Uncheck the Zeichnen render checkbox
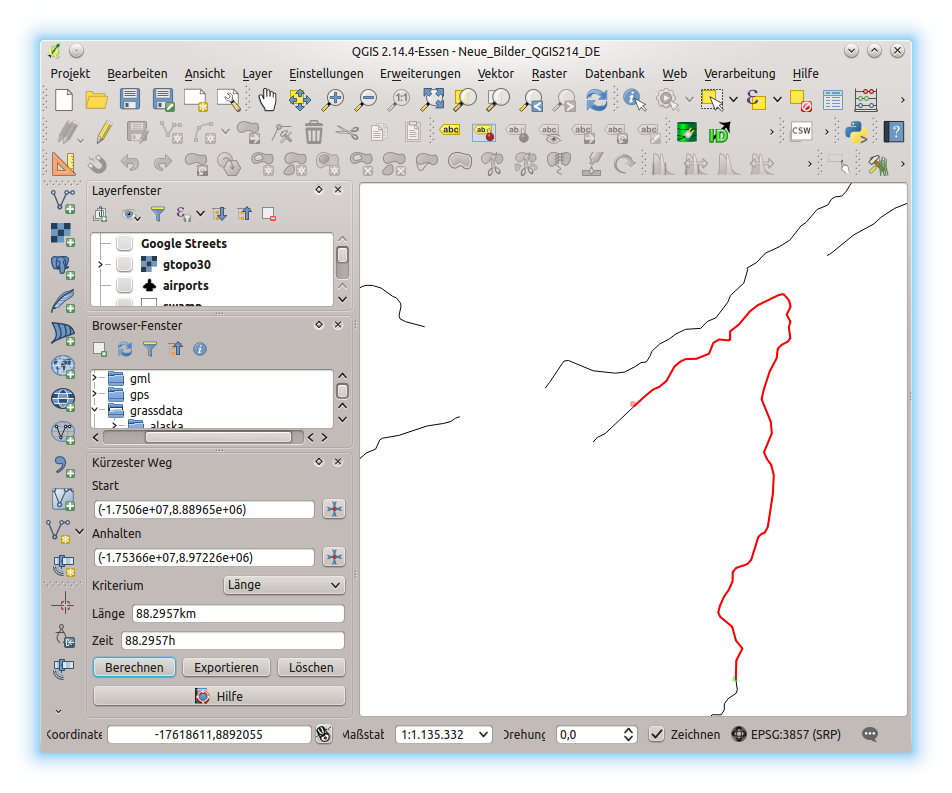952x793 pixels. pyautogui.click(x=656, y=734)
